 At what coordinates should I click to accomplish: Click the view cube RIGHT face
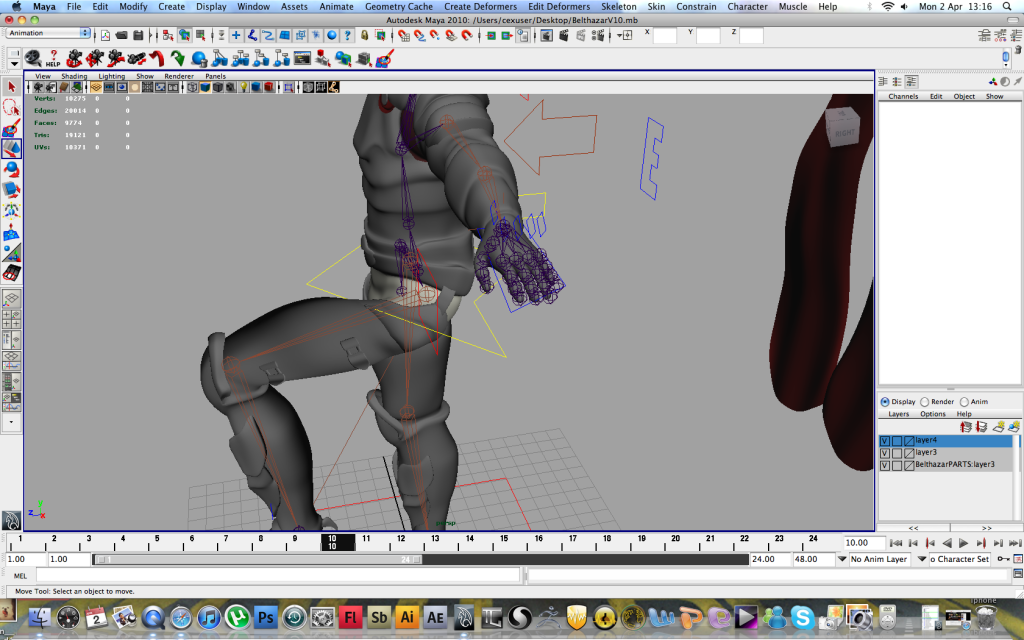point(843,130)
